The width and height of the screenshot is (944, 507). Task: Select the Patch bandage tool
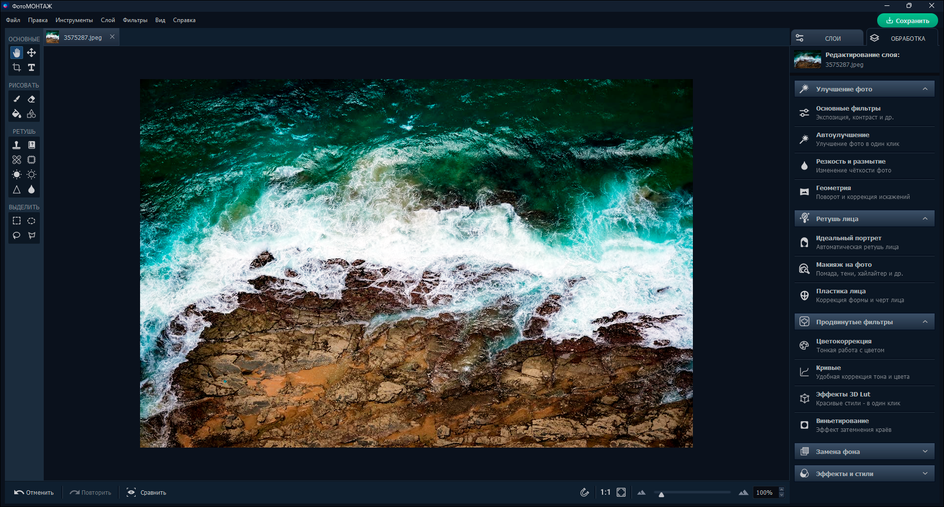click(x=16, y=160)
